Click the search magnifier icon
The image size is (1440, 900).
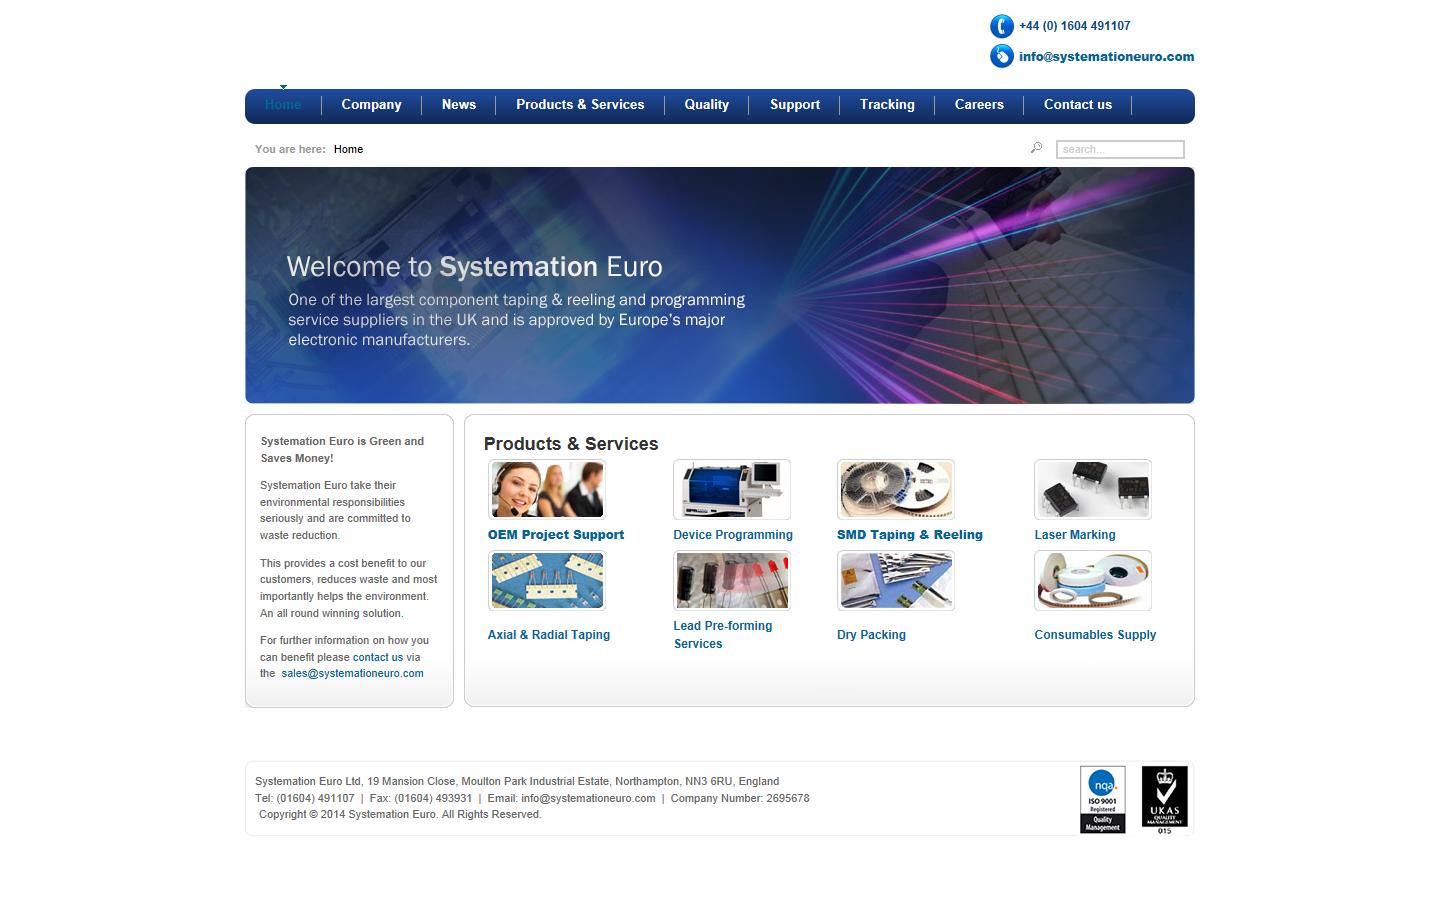pyautogui.click(x=1035, y=146)
